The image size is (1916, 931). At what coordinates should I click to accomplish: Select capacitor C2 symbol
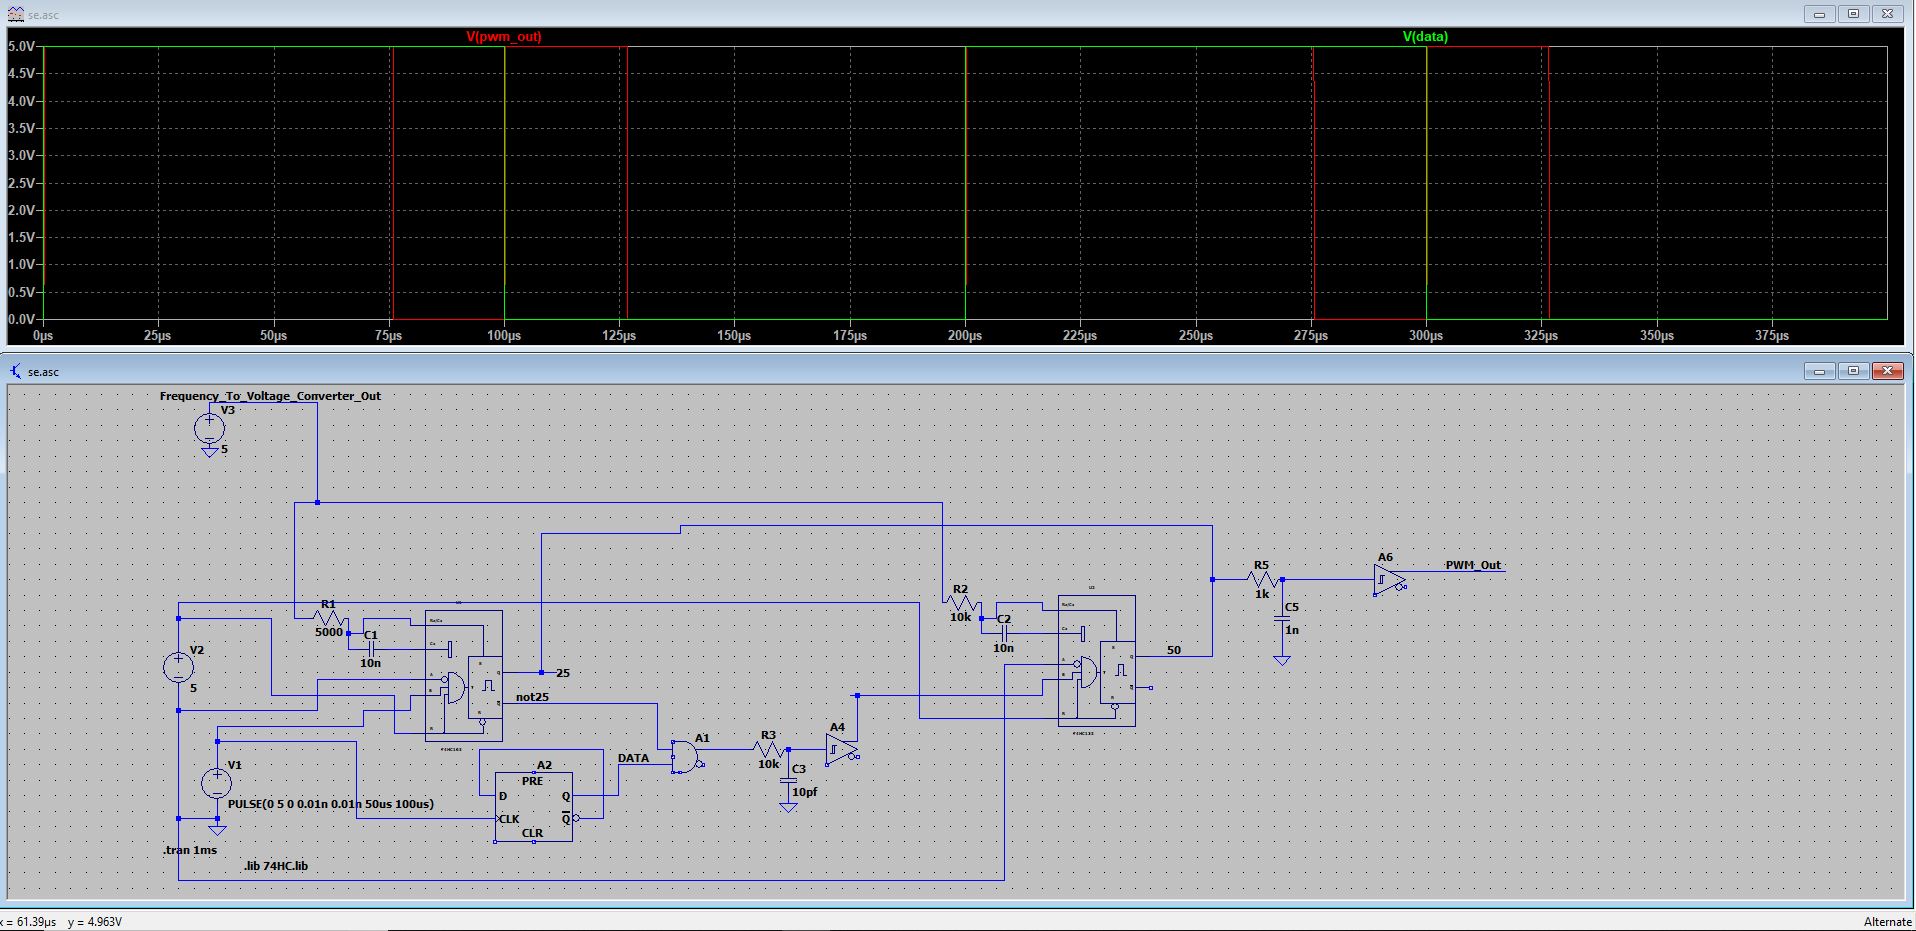coord(1004,633)
